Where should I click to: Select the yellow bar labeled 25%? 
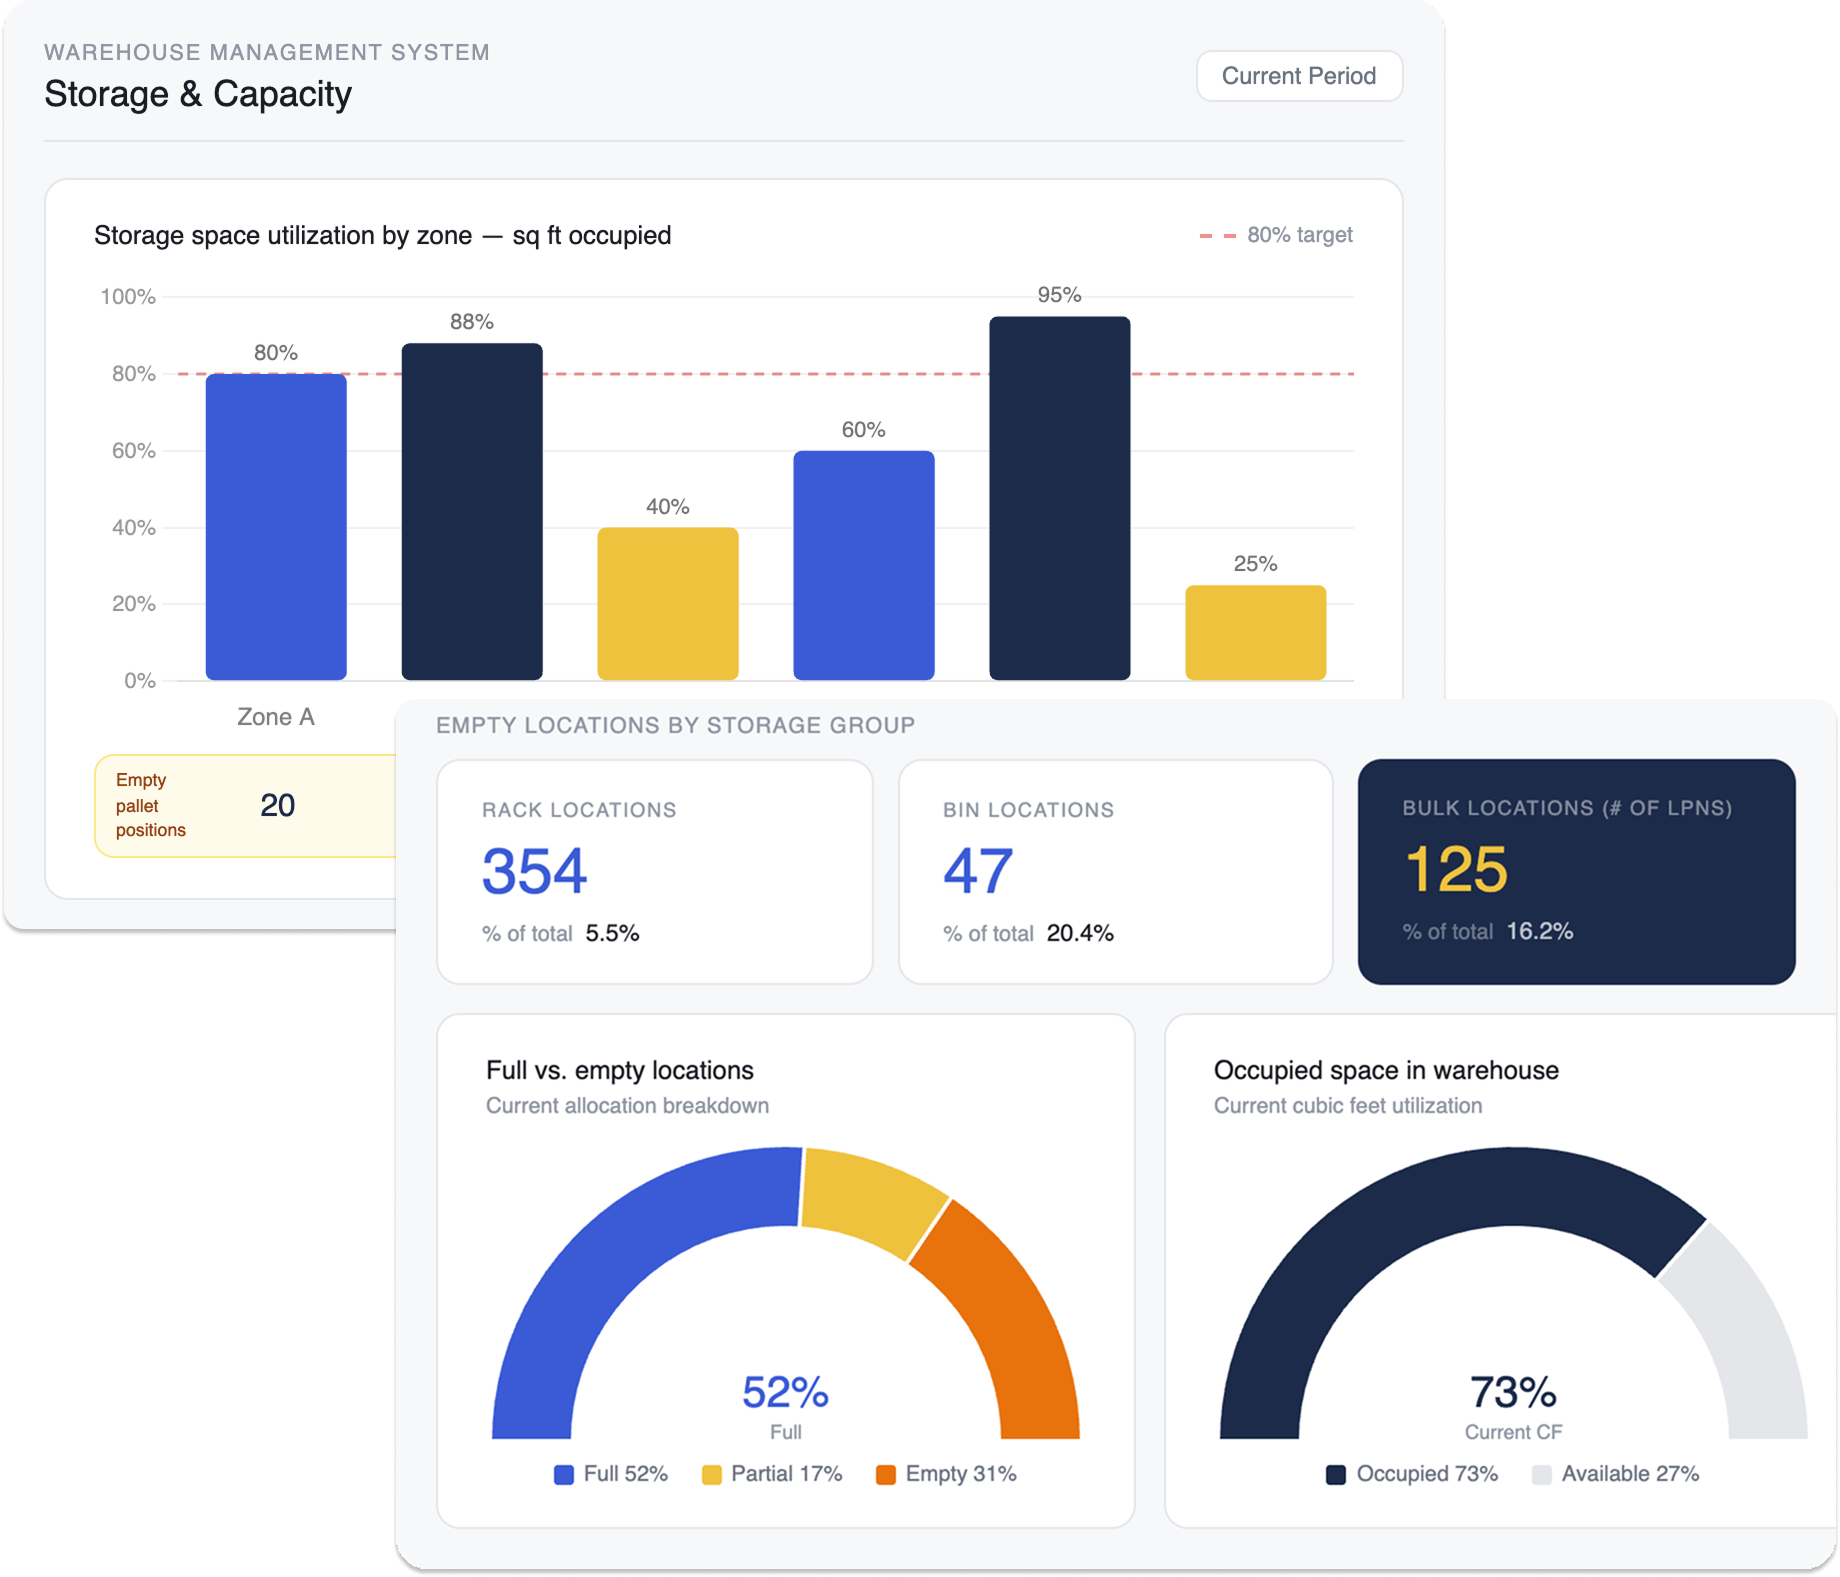coord(1256,633)
